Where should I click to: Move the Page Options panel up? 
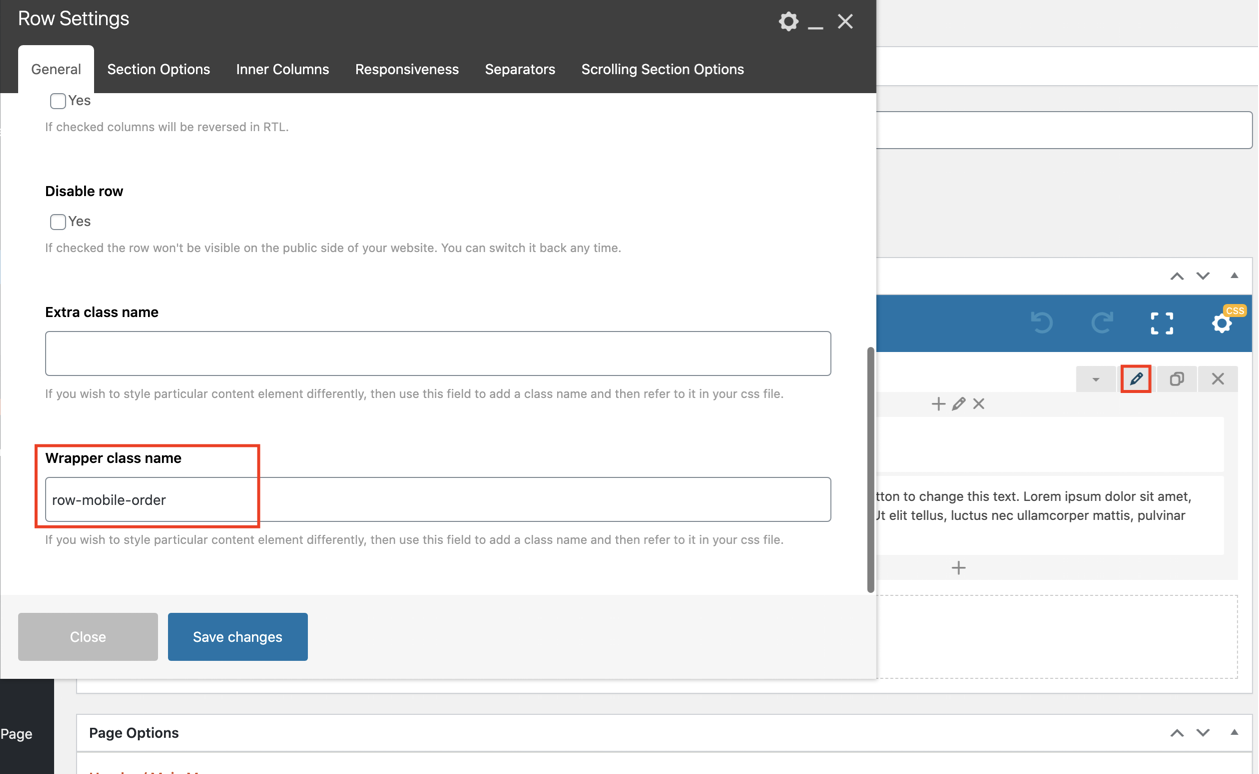pyautogui.click(x=1177, y=733)
